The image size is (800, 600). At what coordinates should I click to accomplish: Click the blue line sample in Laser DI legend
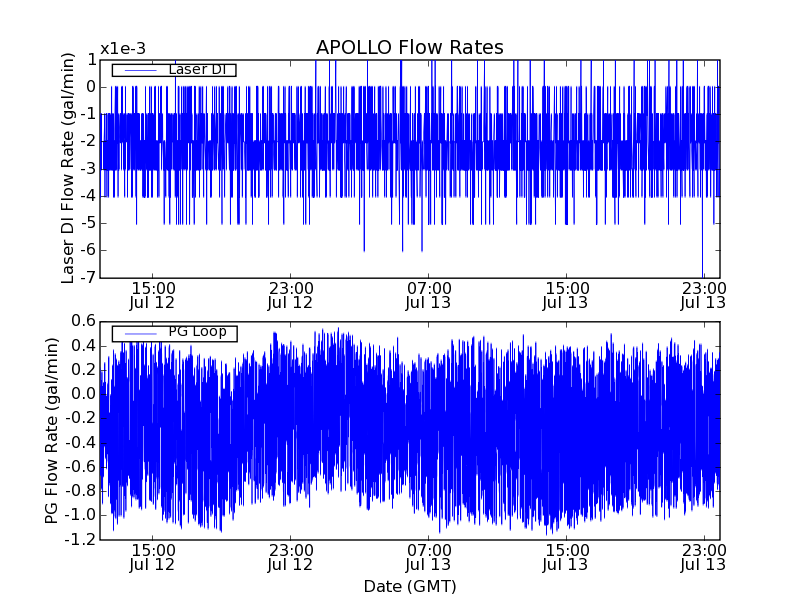139,70
